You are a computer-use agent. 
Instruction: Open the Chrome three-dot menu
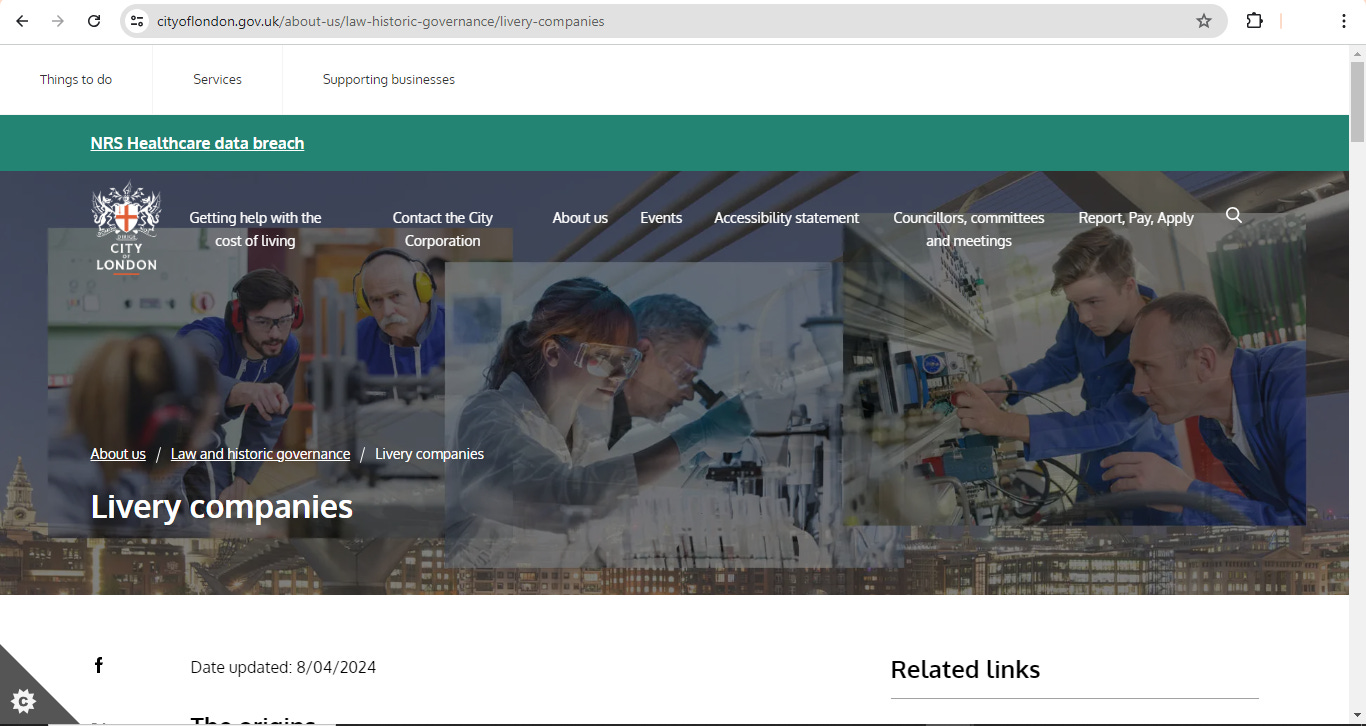point(1344,21)
